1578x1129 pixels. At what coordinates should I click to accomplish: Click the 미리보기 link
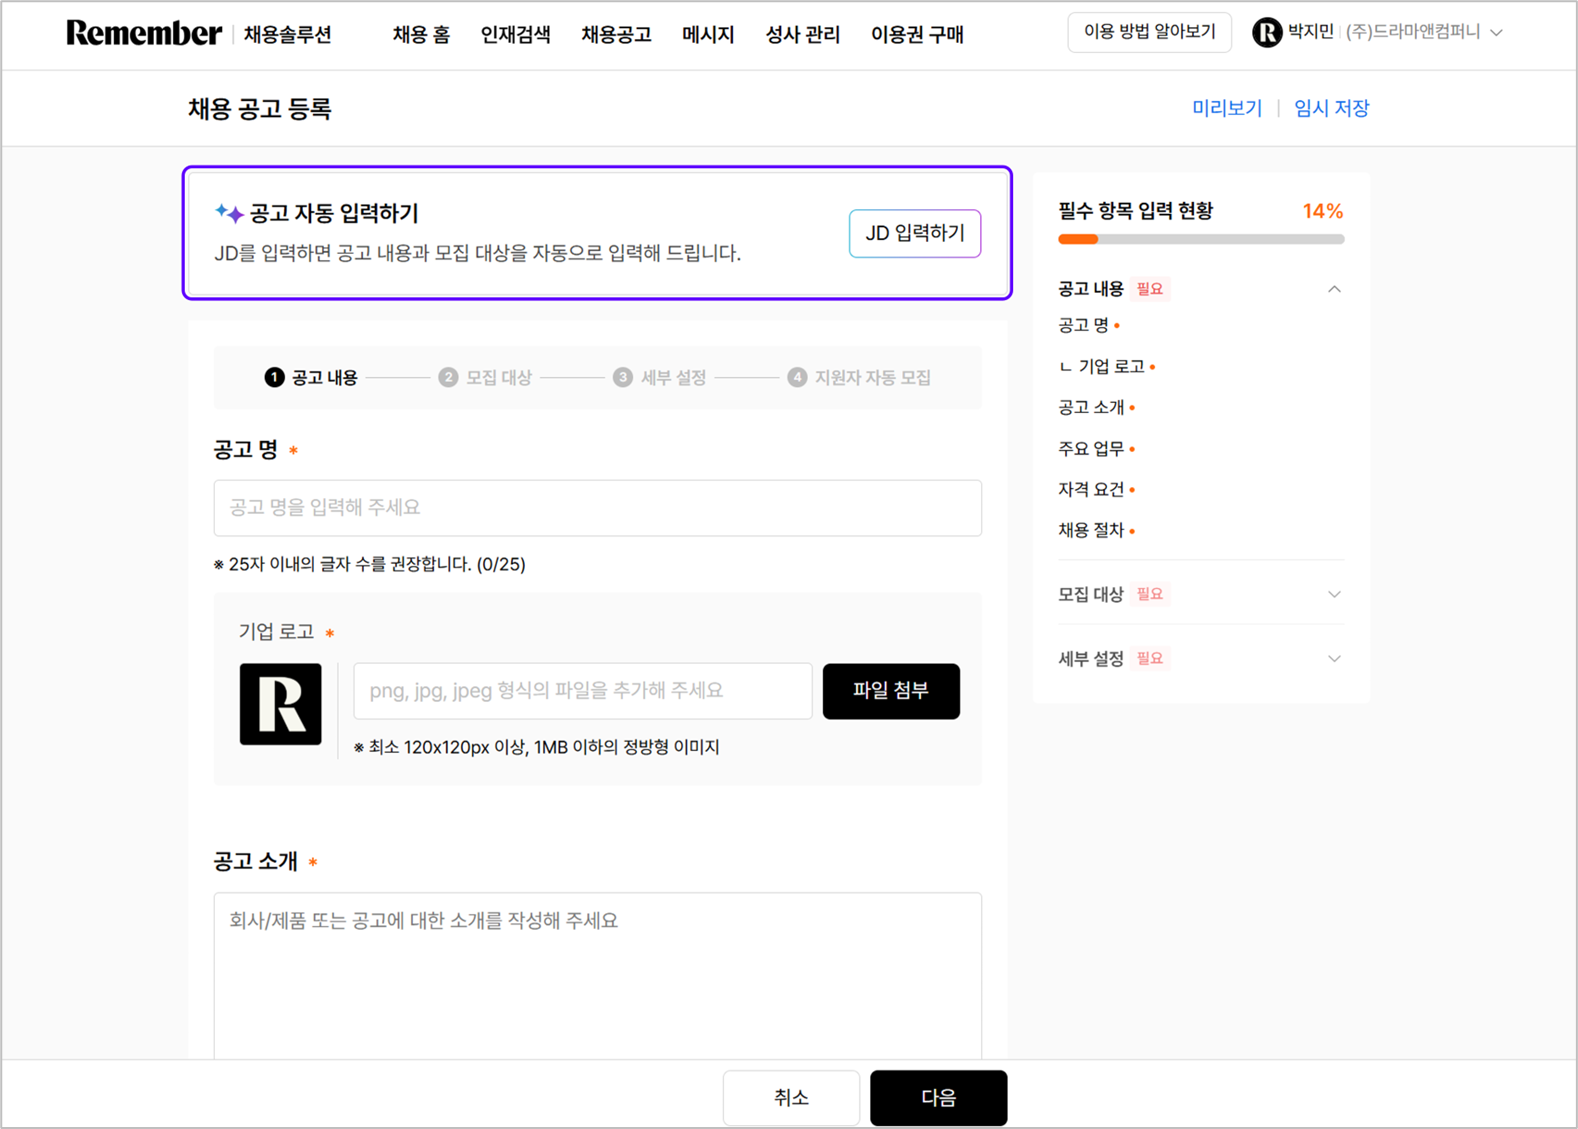[x=1226, y=108]
